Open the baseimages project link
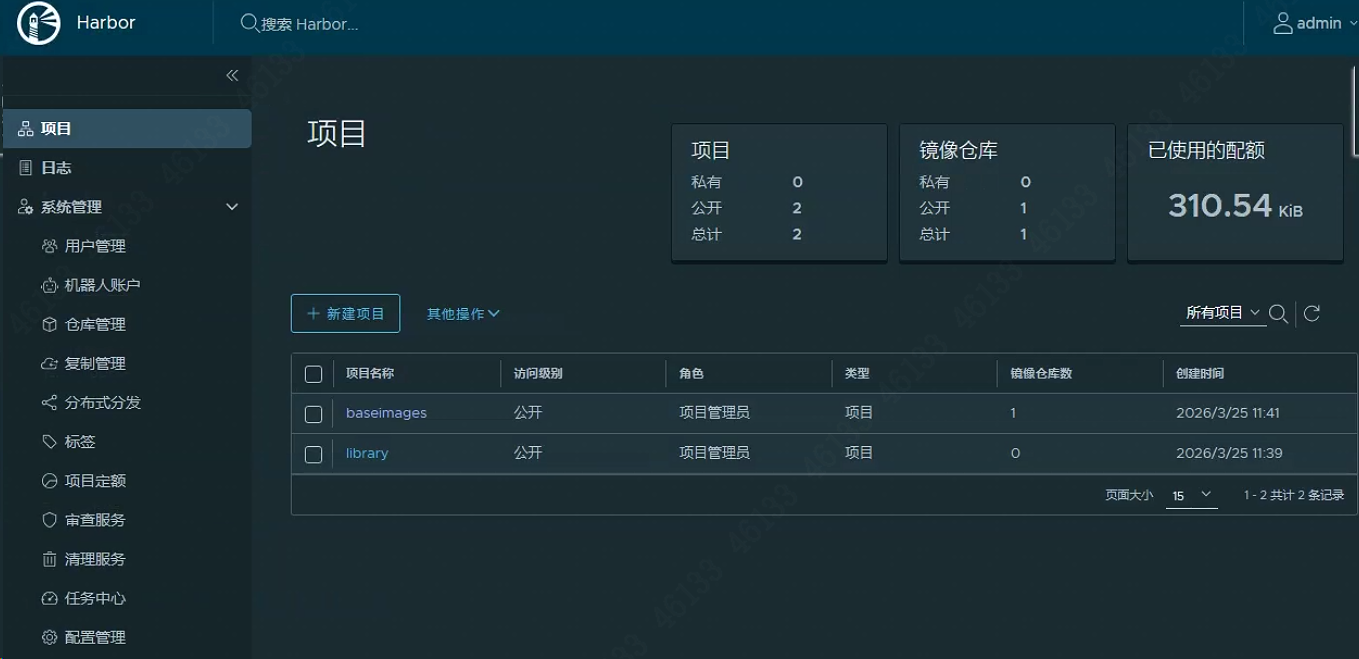 tap(386, 413)
